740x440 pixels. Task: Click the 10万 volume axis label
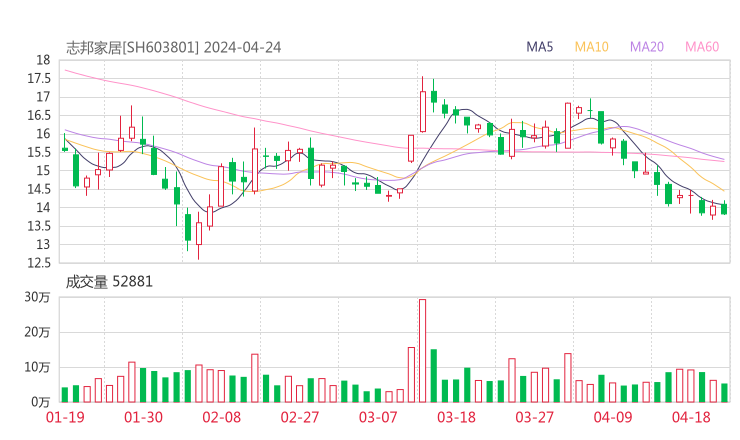click(x=37, y=367)
